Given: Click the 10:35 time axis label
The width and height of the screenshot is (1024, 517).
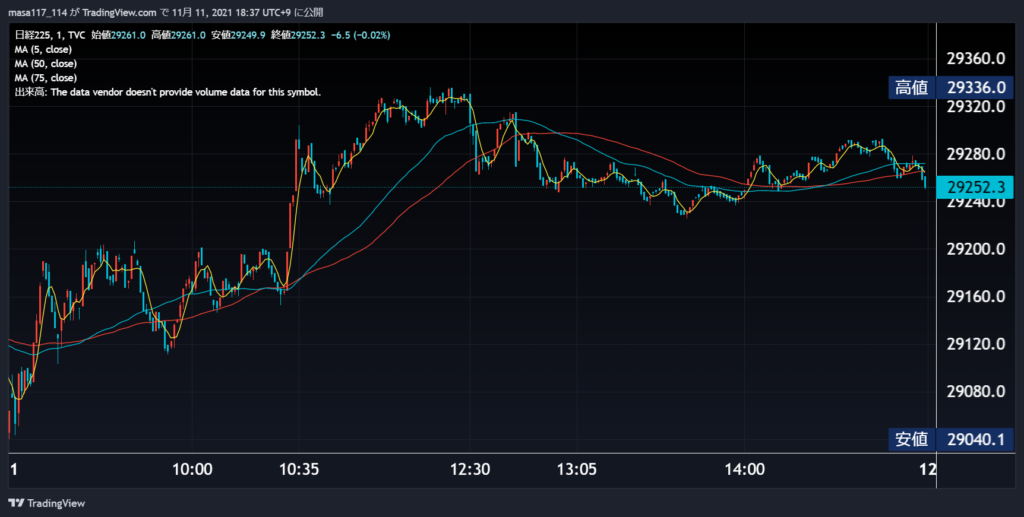Looking at the screenshot, I should click(x=299, y=469).
